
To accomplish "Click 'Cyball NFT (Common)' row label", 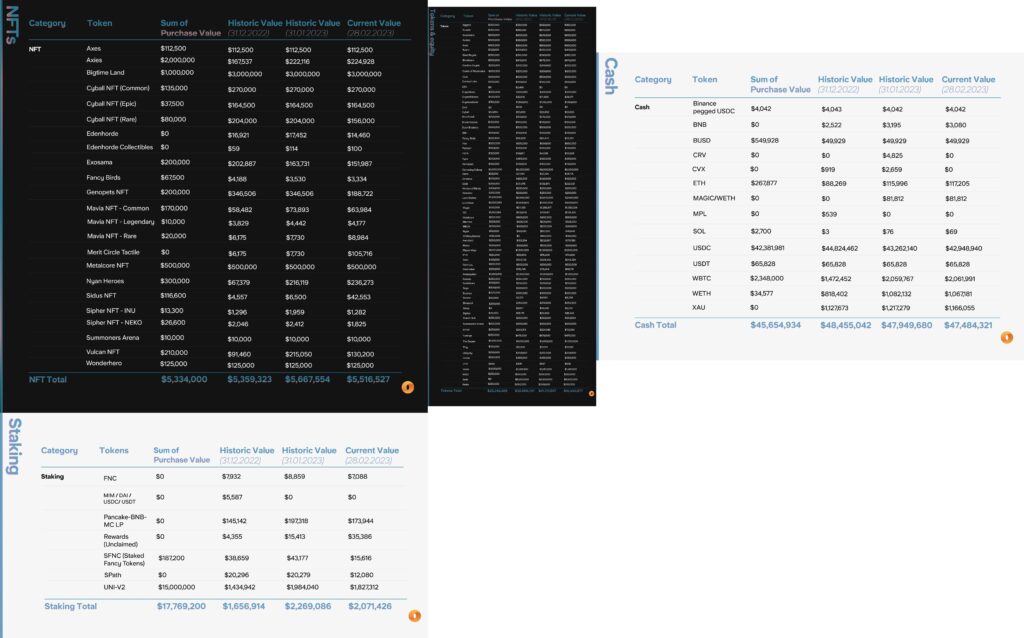I will click(118, 88).
